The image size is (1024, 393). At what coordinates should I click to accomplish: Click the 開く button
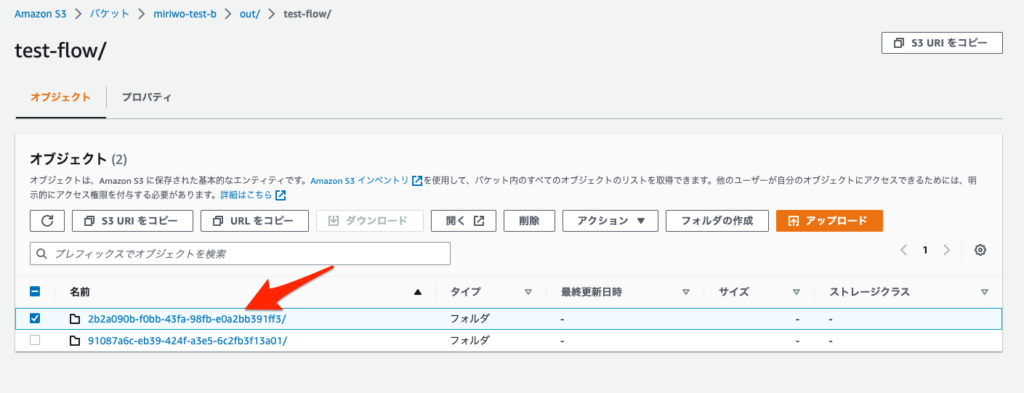(464, 221)
